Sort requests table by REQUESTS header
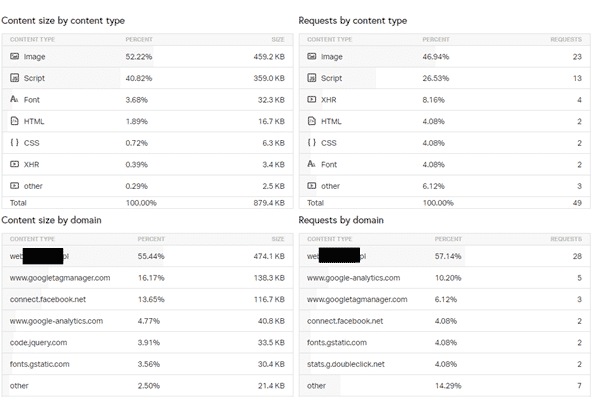The width and height of the screenshot is (602, 397). (x=566, y=40)
